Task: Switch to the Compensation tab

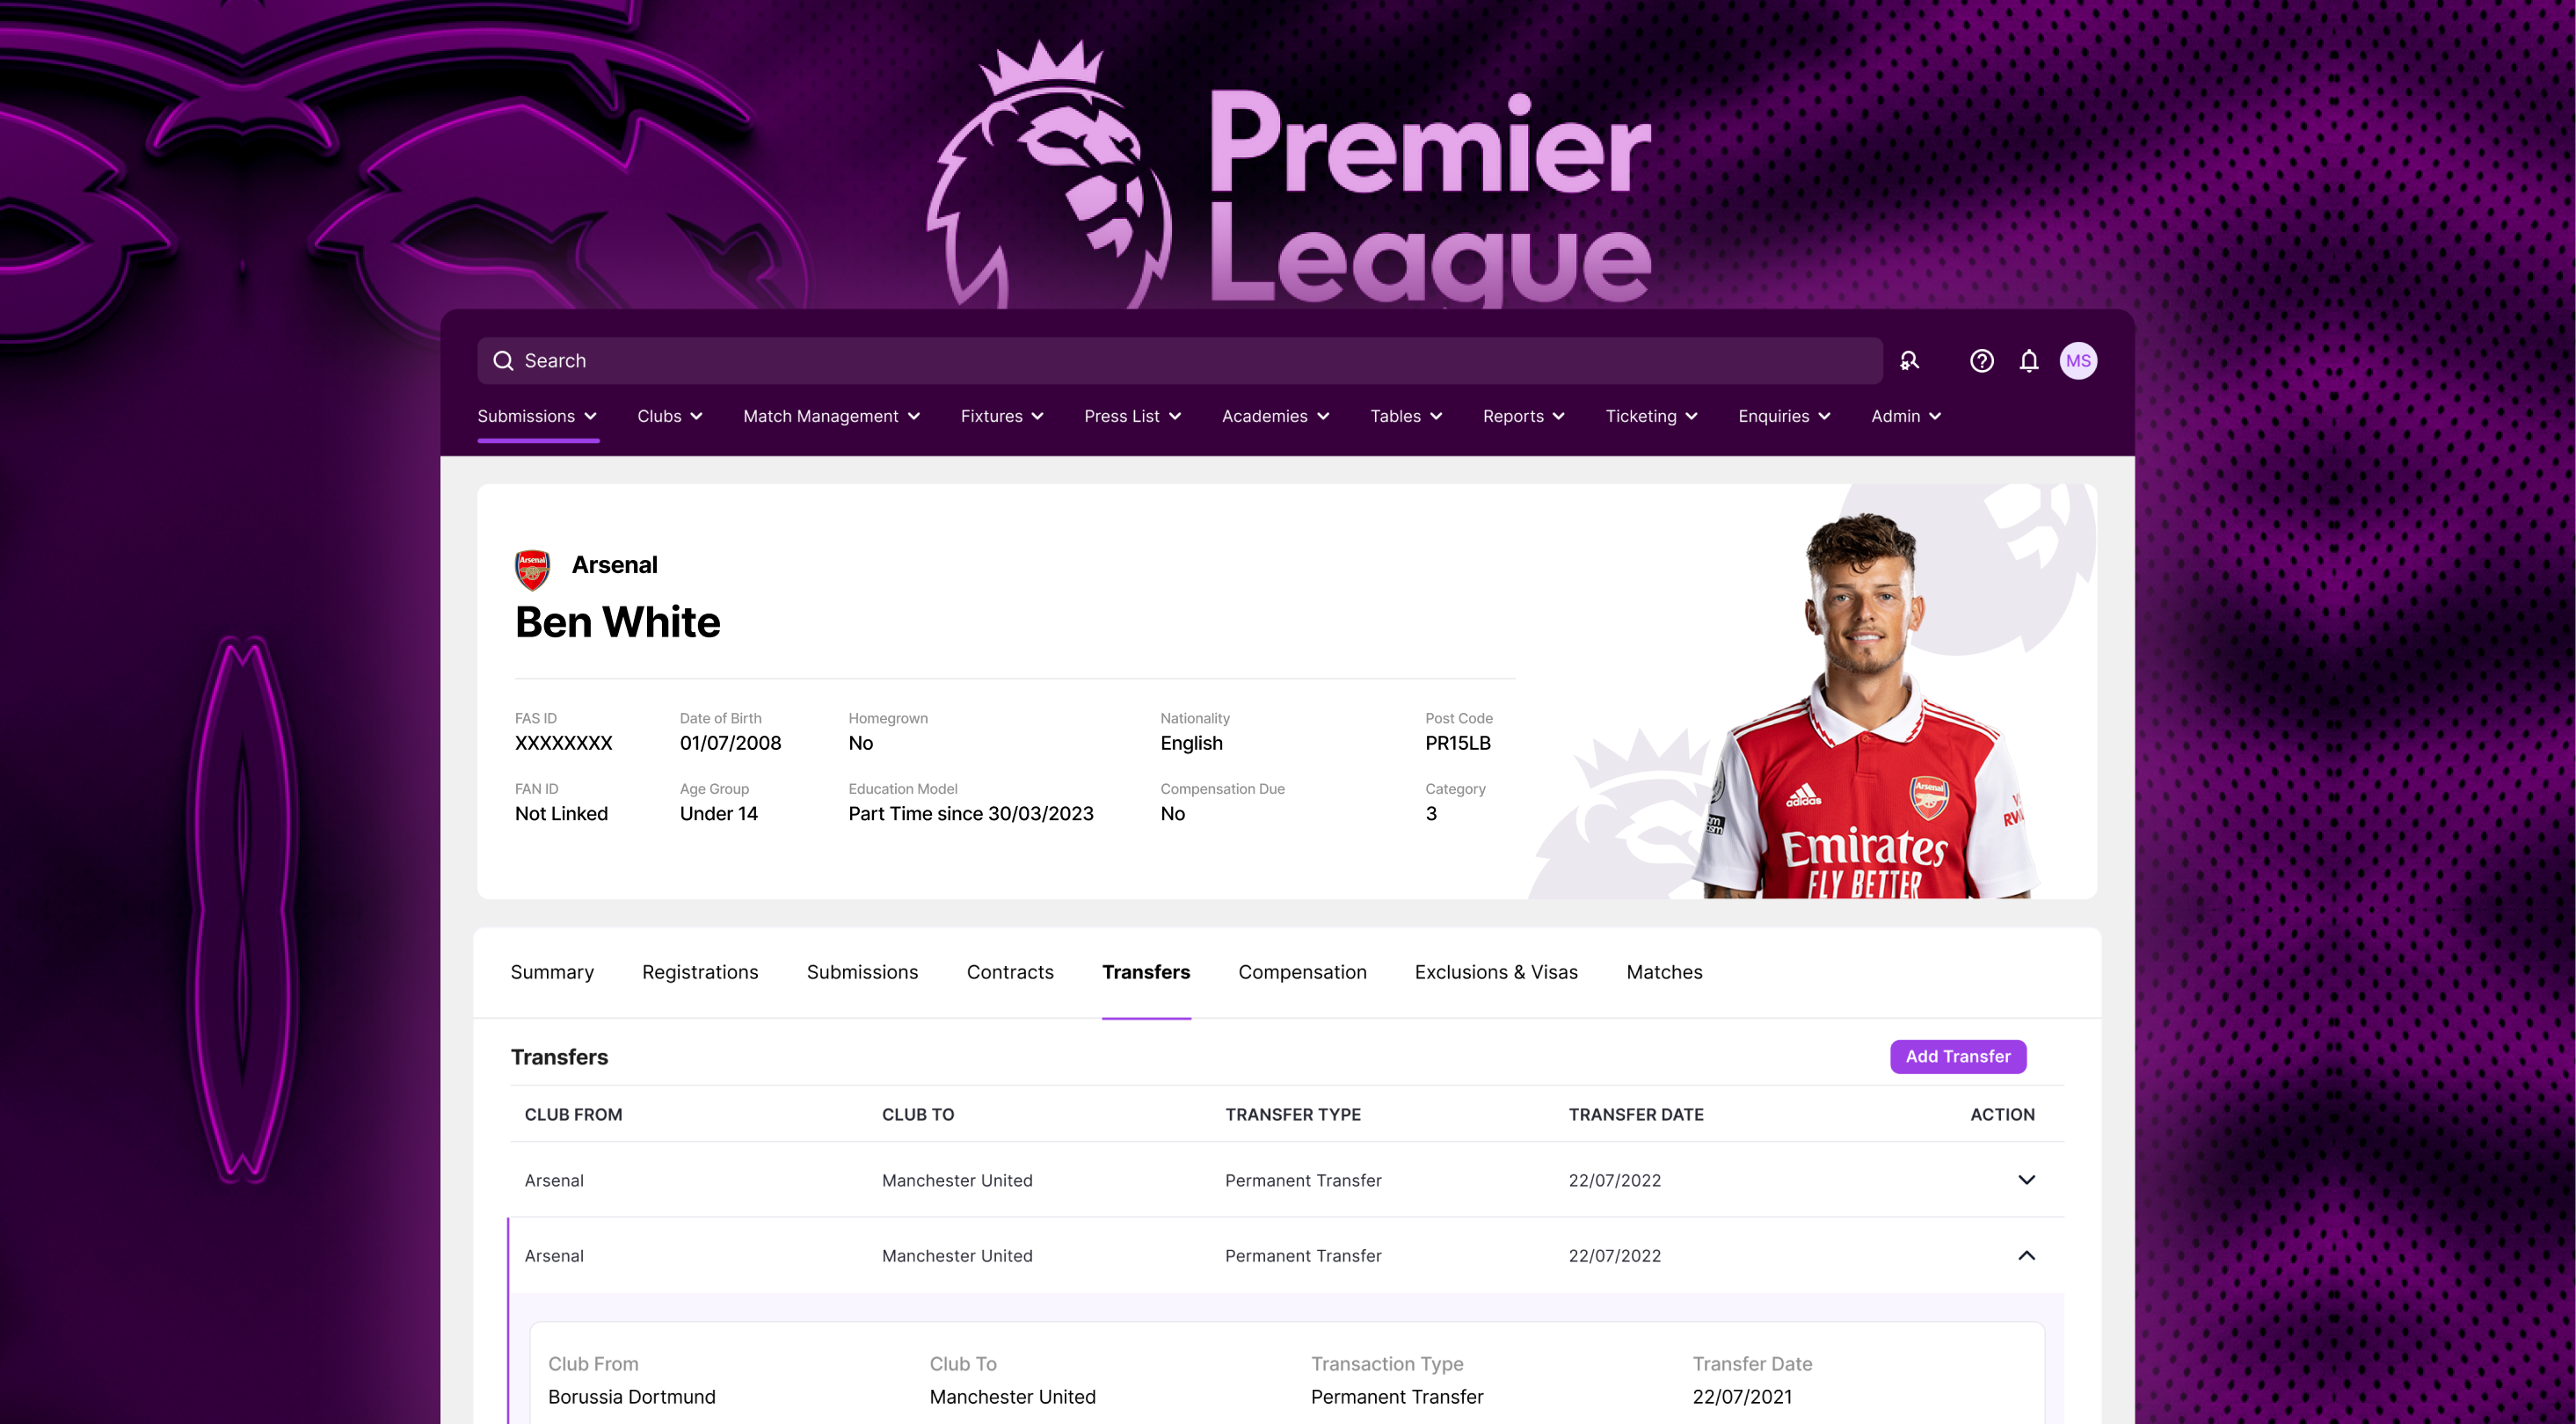Action: 1302,972
